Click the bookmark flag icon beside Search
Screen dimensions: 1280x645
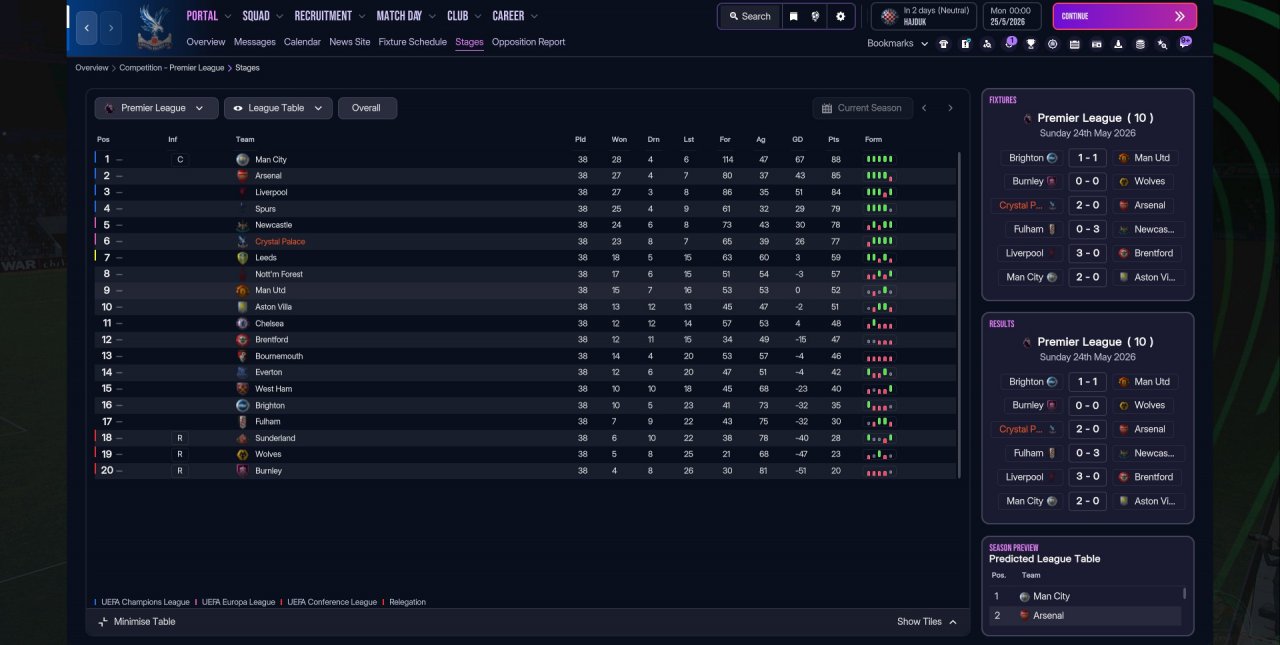tap(793, 16)
